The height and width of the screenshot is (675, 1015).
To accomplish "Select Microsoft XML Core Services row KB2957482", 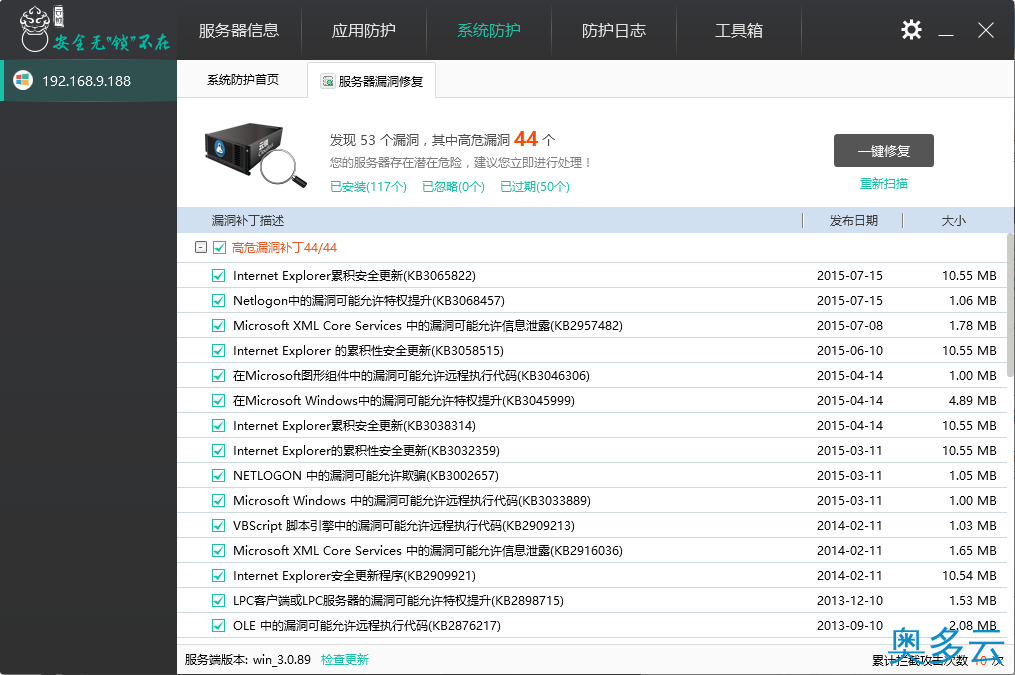I will tap(592, 326).
